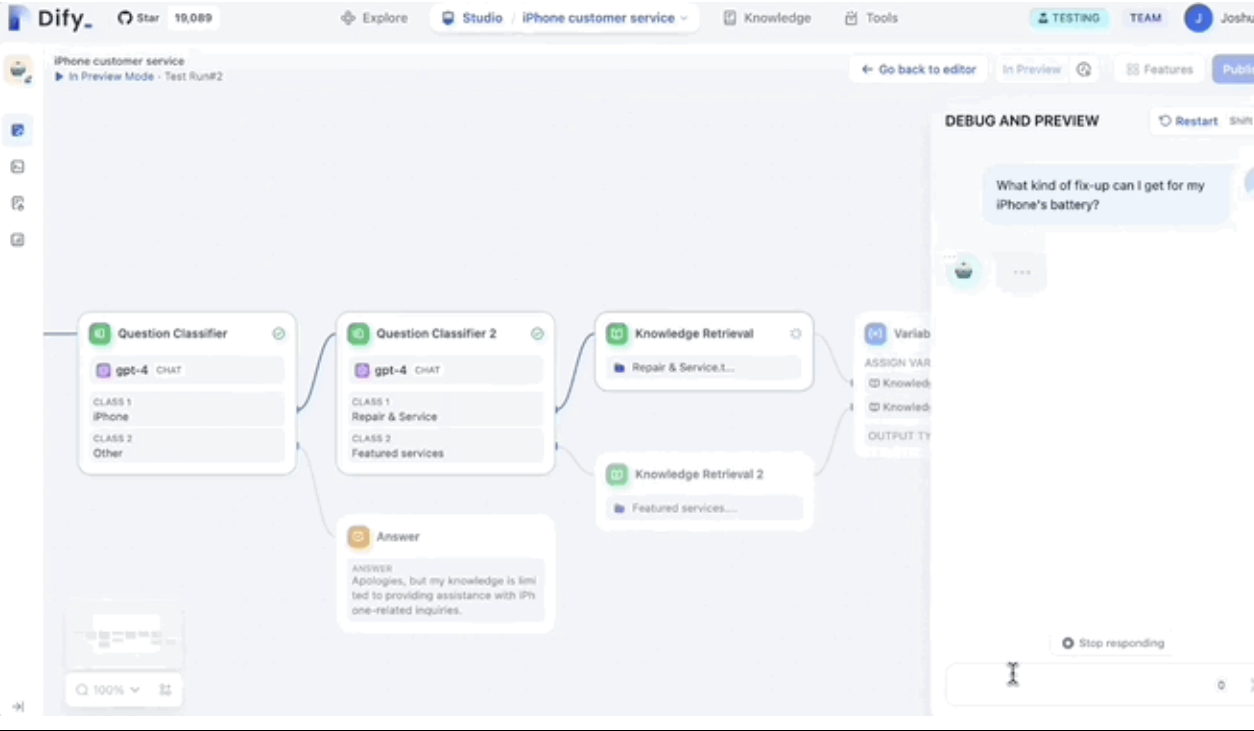Click the organize nodes icon beside zoom
The width and height of the screenshot is (1254, 731).
pos(165,690)
